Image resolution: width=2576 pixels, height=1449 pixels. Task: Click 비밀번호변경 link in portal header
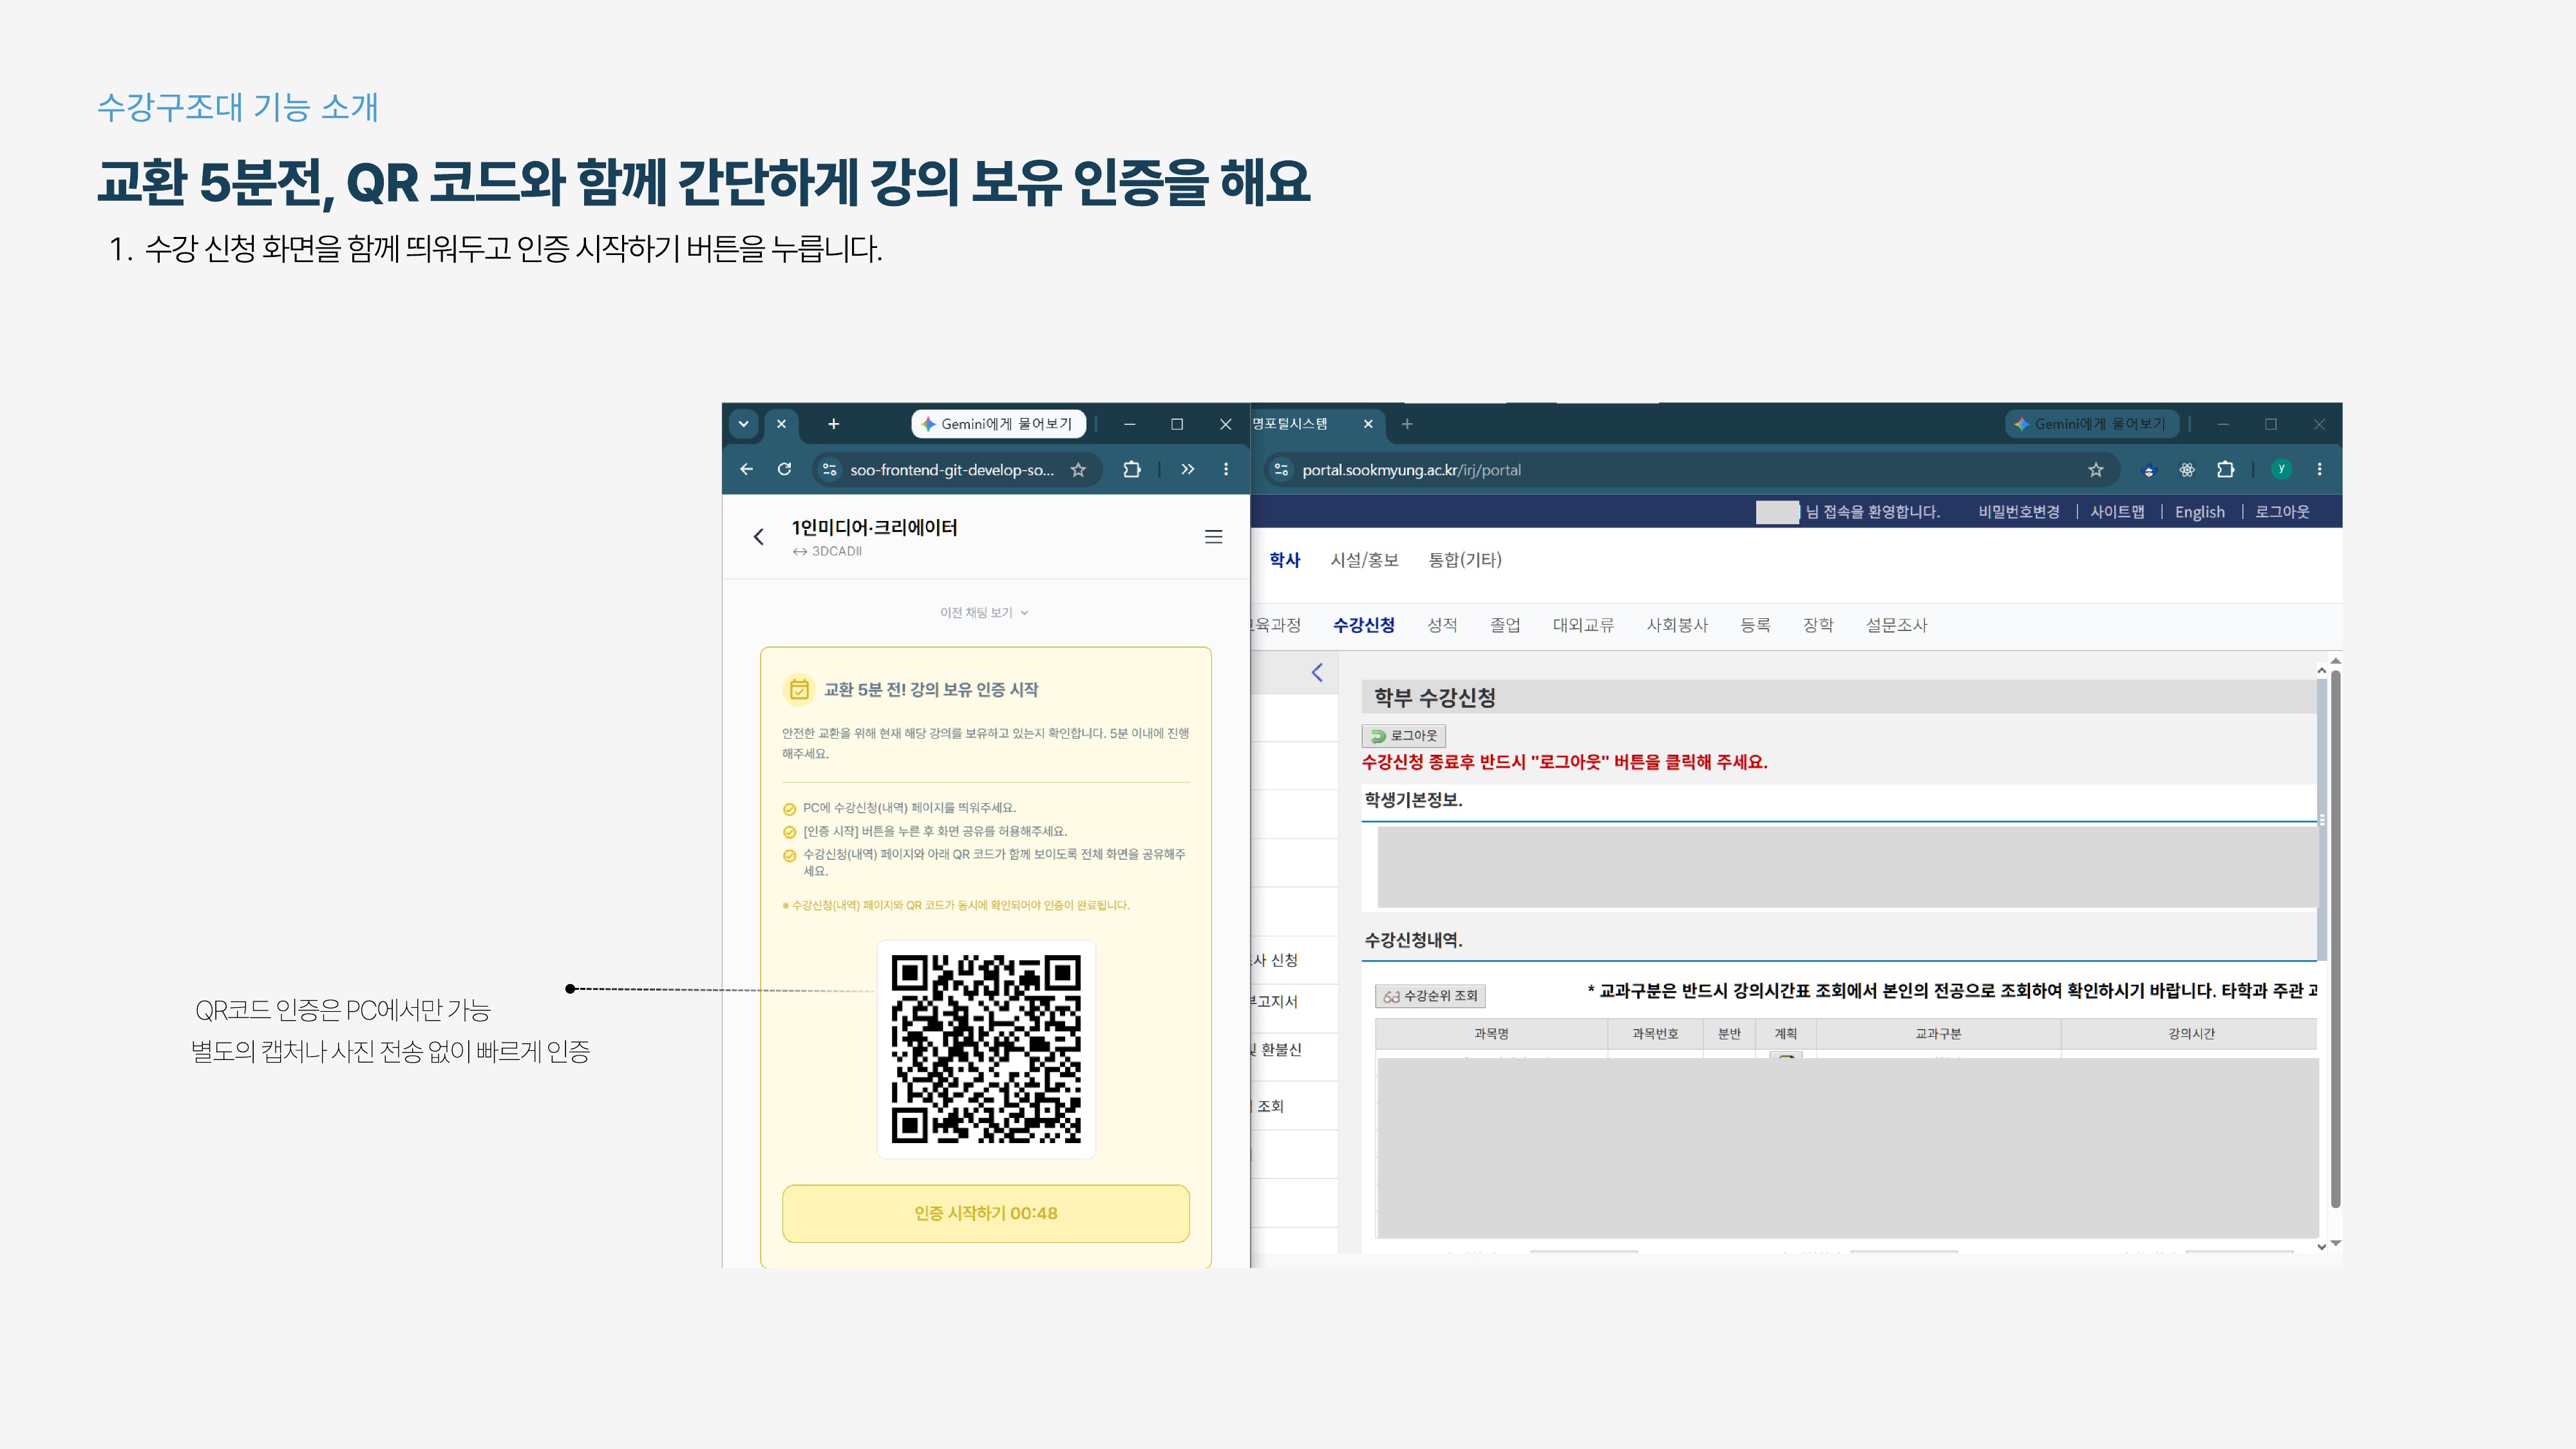click(x=2018, y=512)
